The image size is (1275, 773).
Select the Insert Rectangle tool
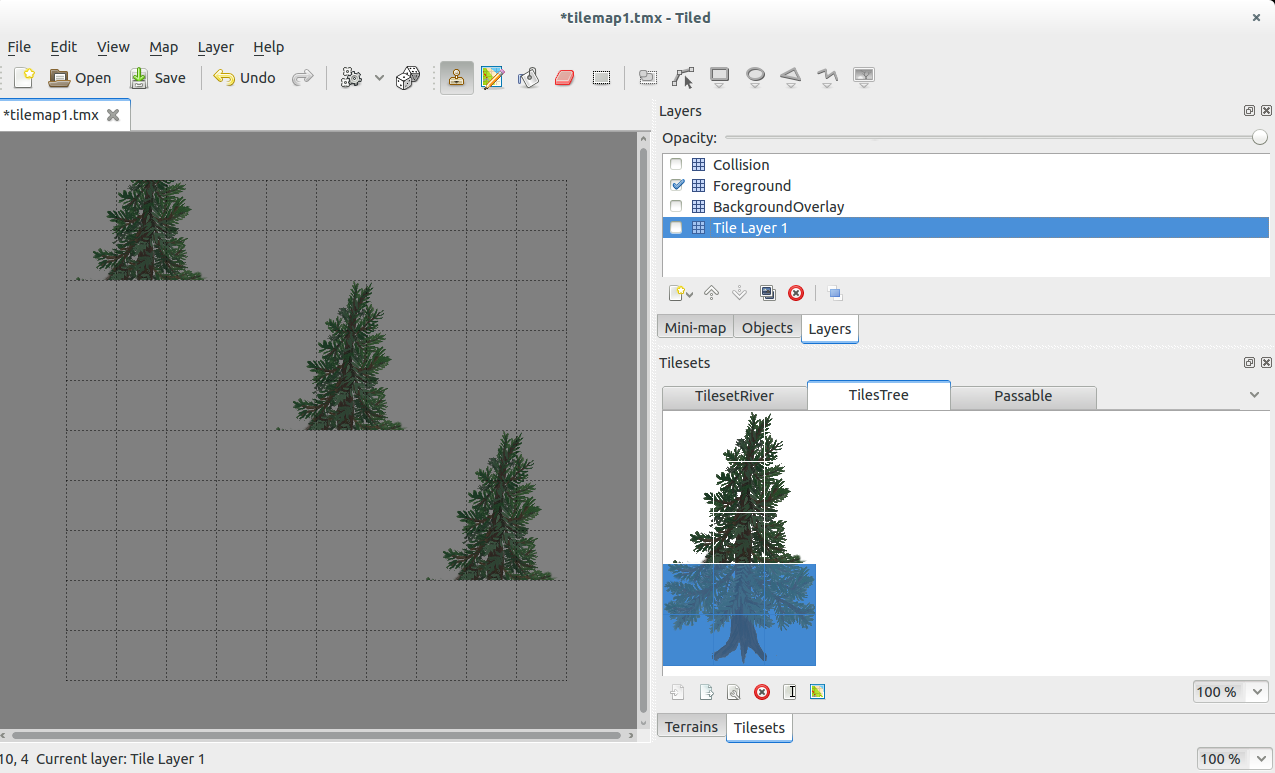point(719,77)
